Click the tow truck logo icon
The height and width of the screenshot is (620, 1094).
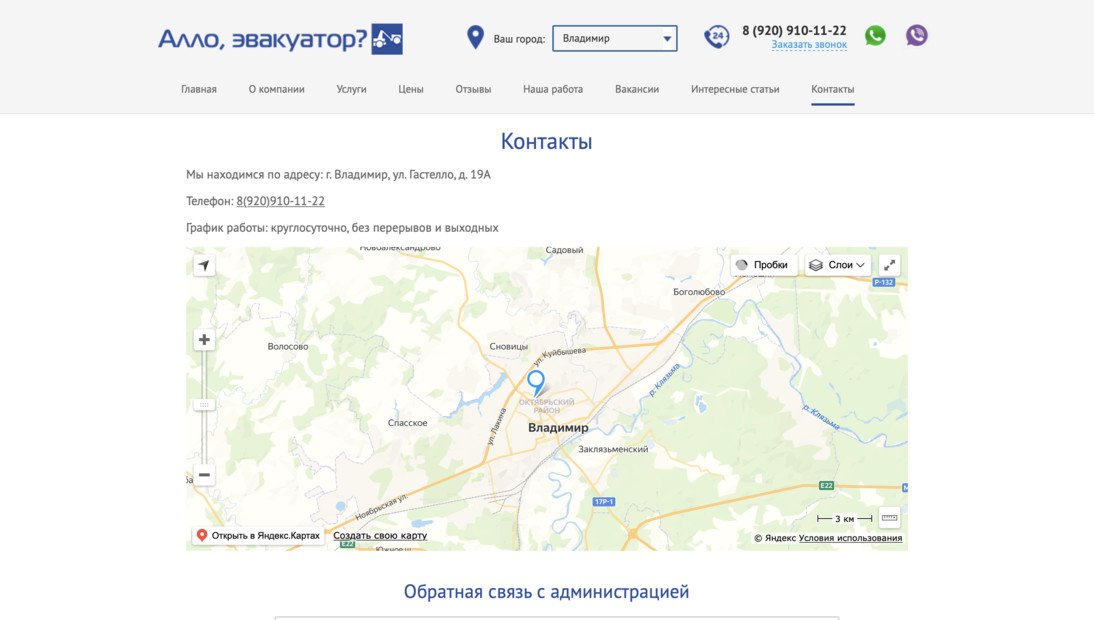(387, 39)
